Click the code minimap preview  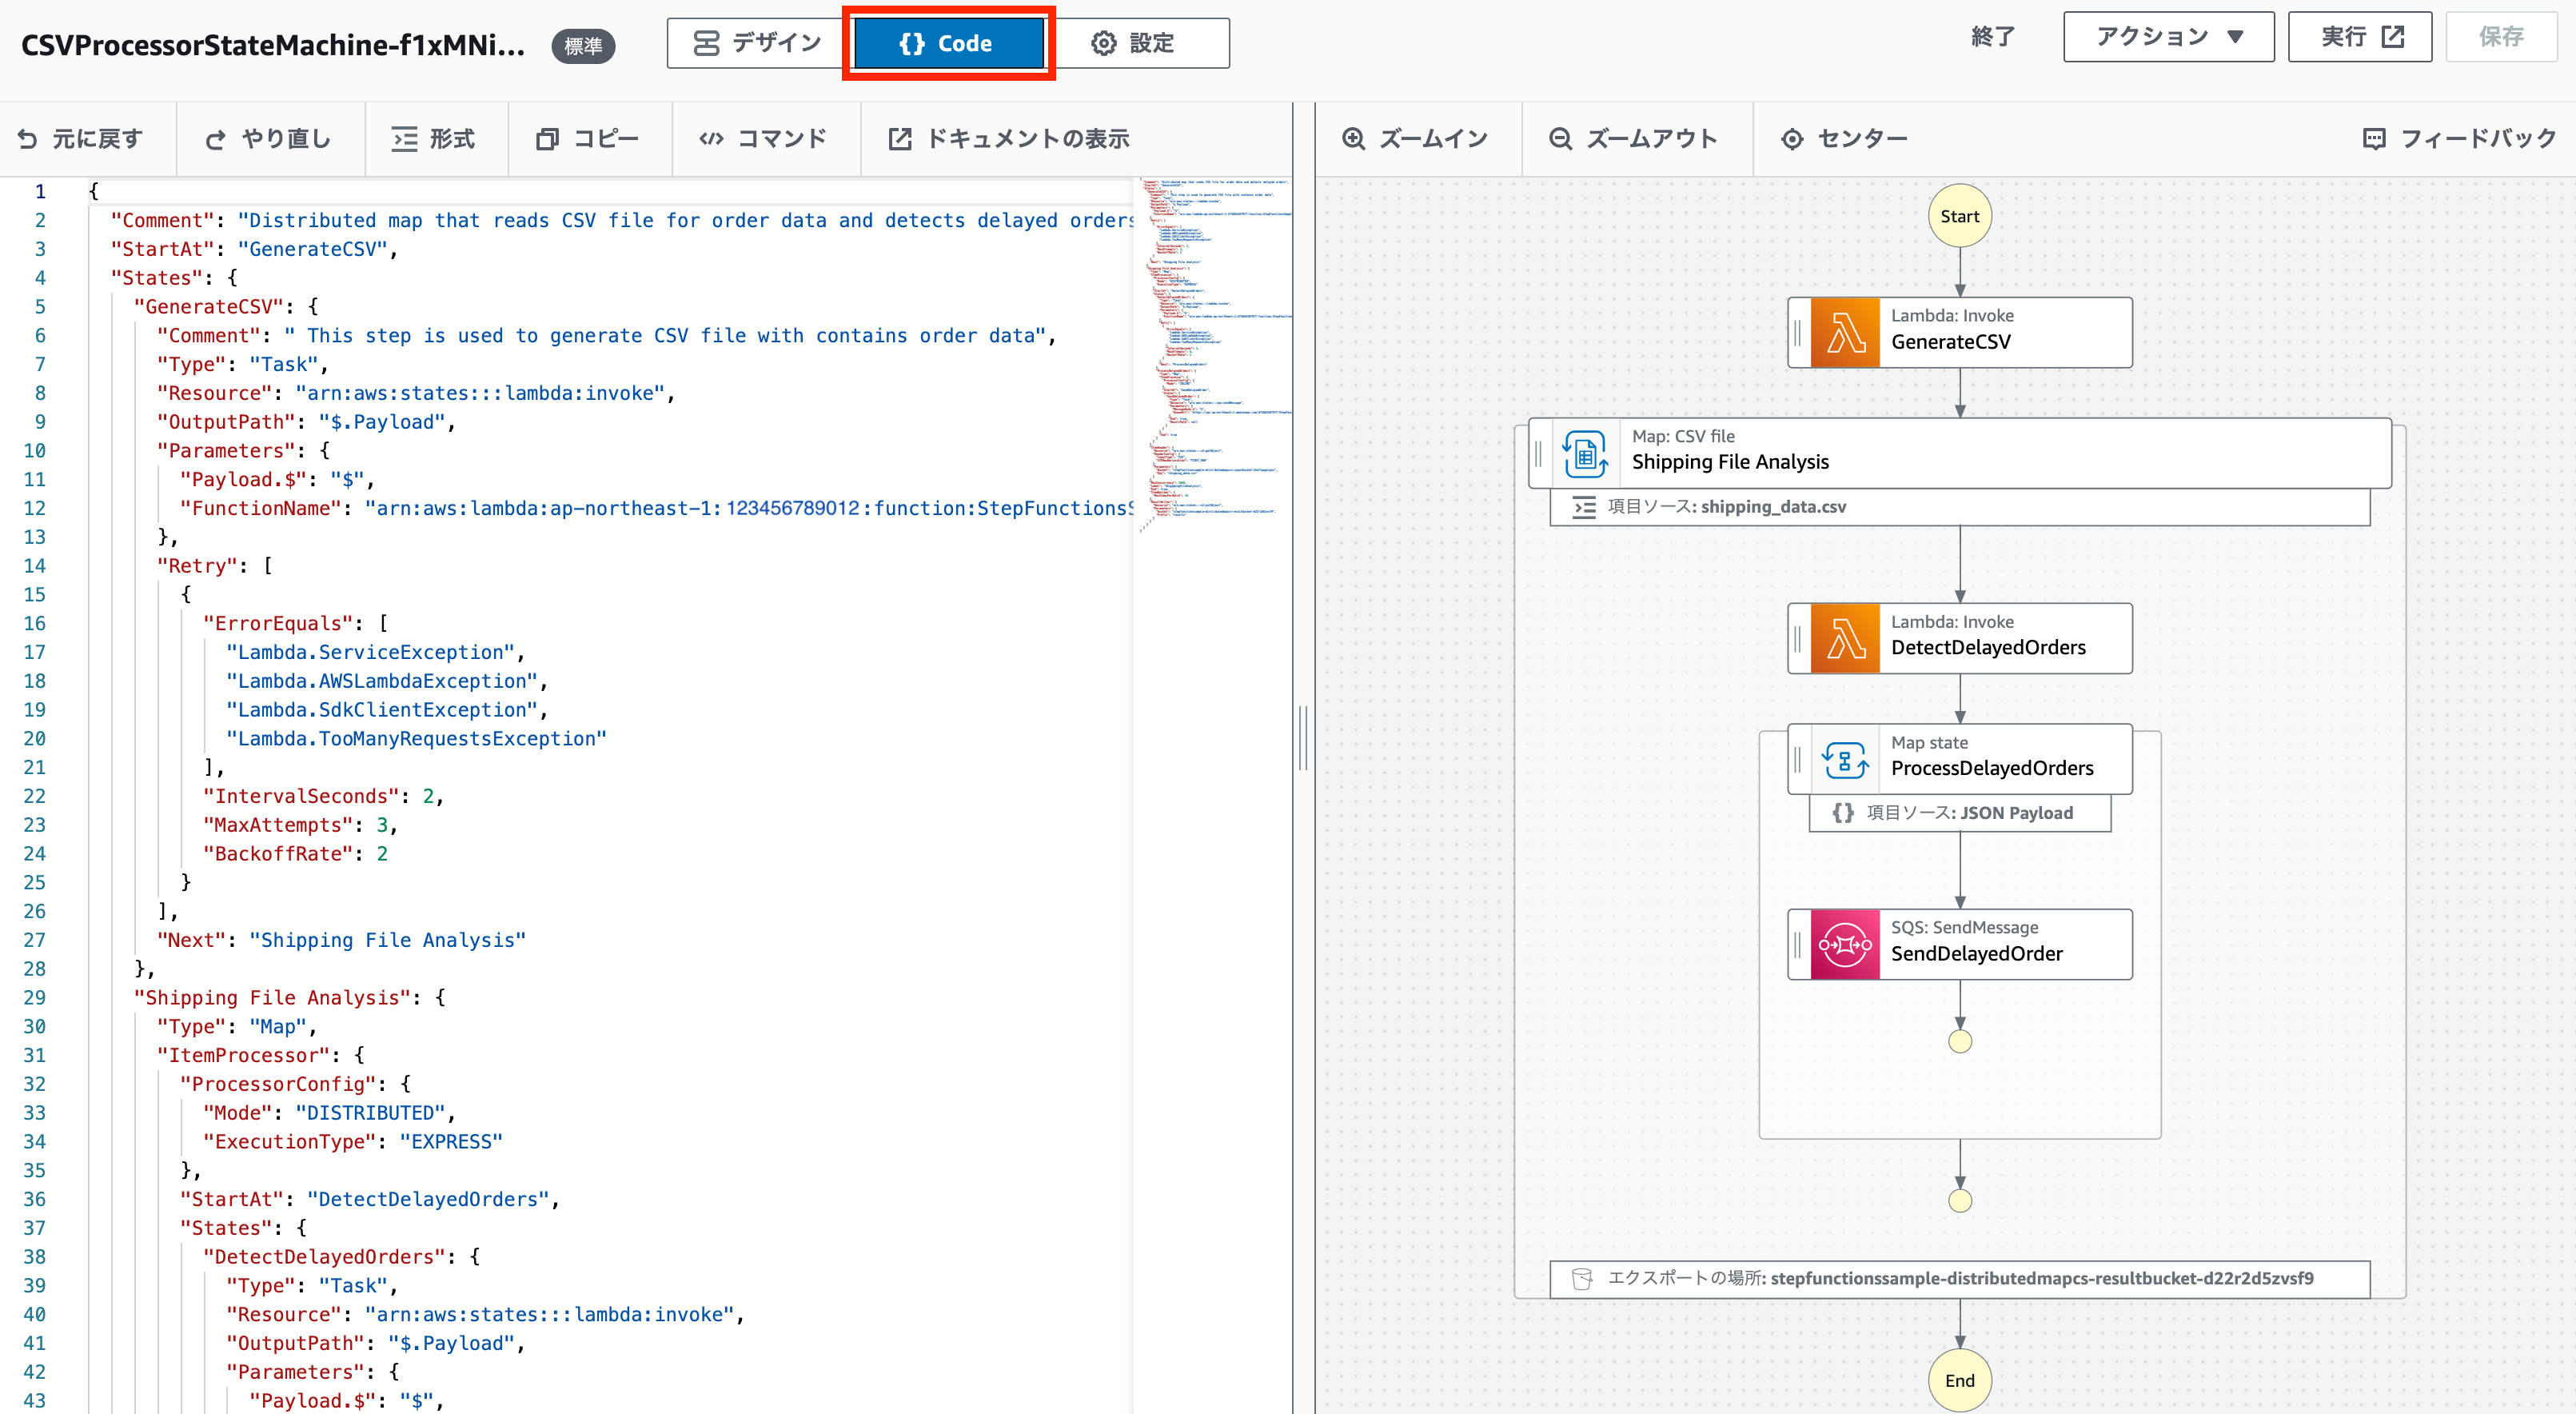[1214, 350]
